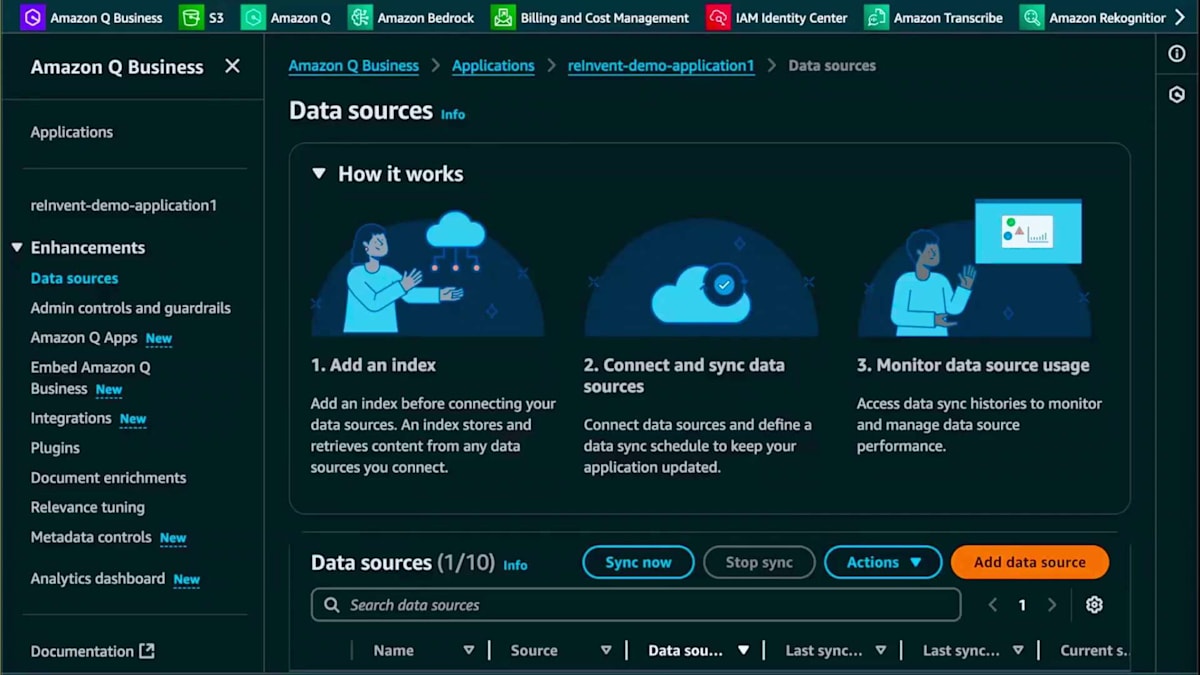Click the Monitor data source usage illustration
The height and width of the screenshot is (675, 1200).
click(974, 268)
